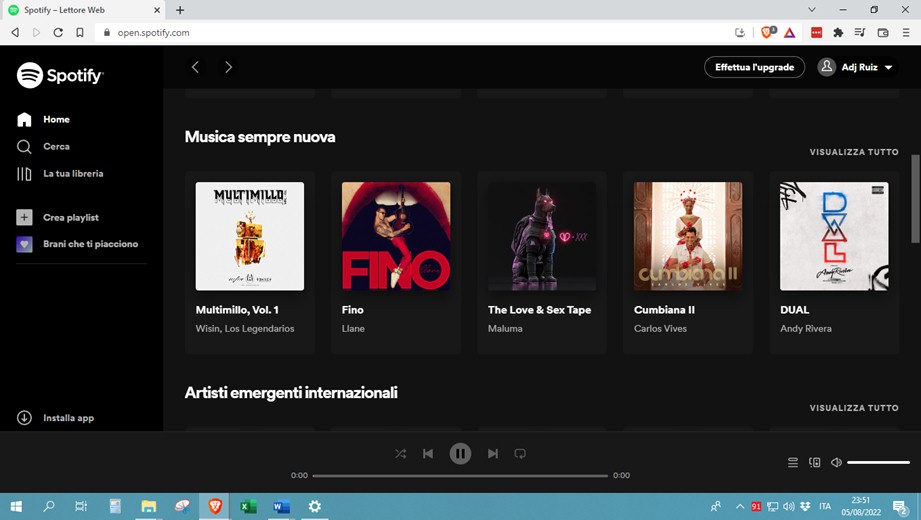This screenshot has height=520, width=921.
Task: Open the browser hamburger menu
Action: point(906,33)
